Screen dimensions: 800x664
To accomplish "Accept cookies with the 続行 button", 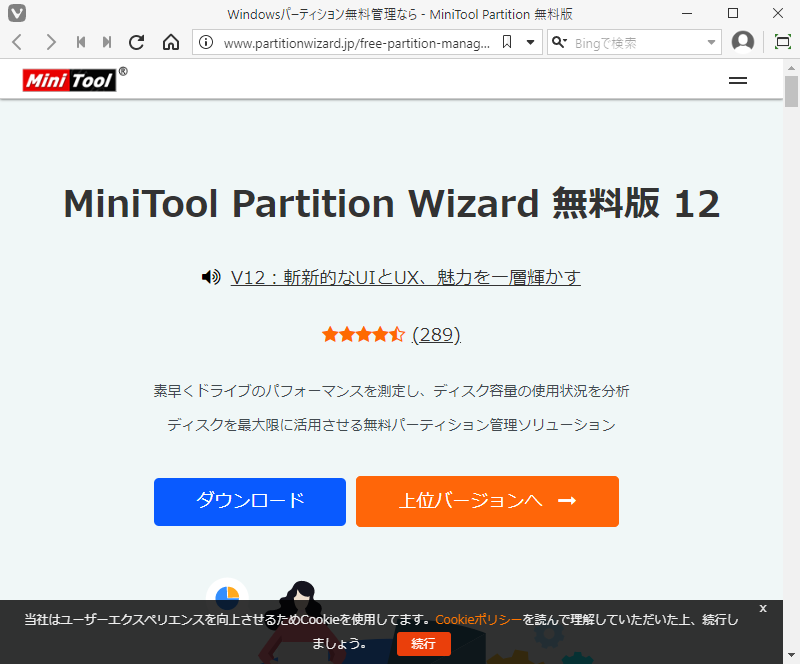I will coord(424,644).
